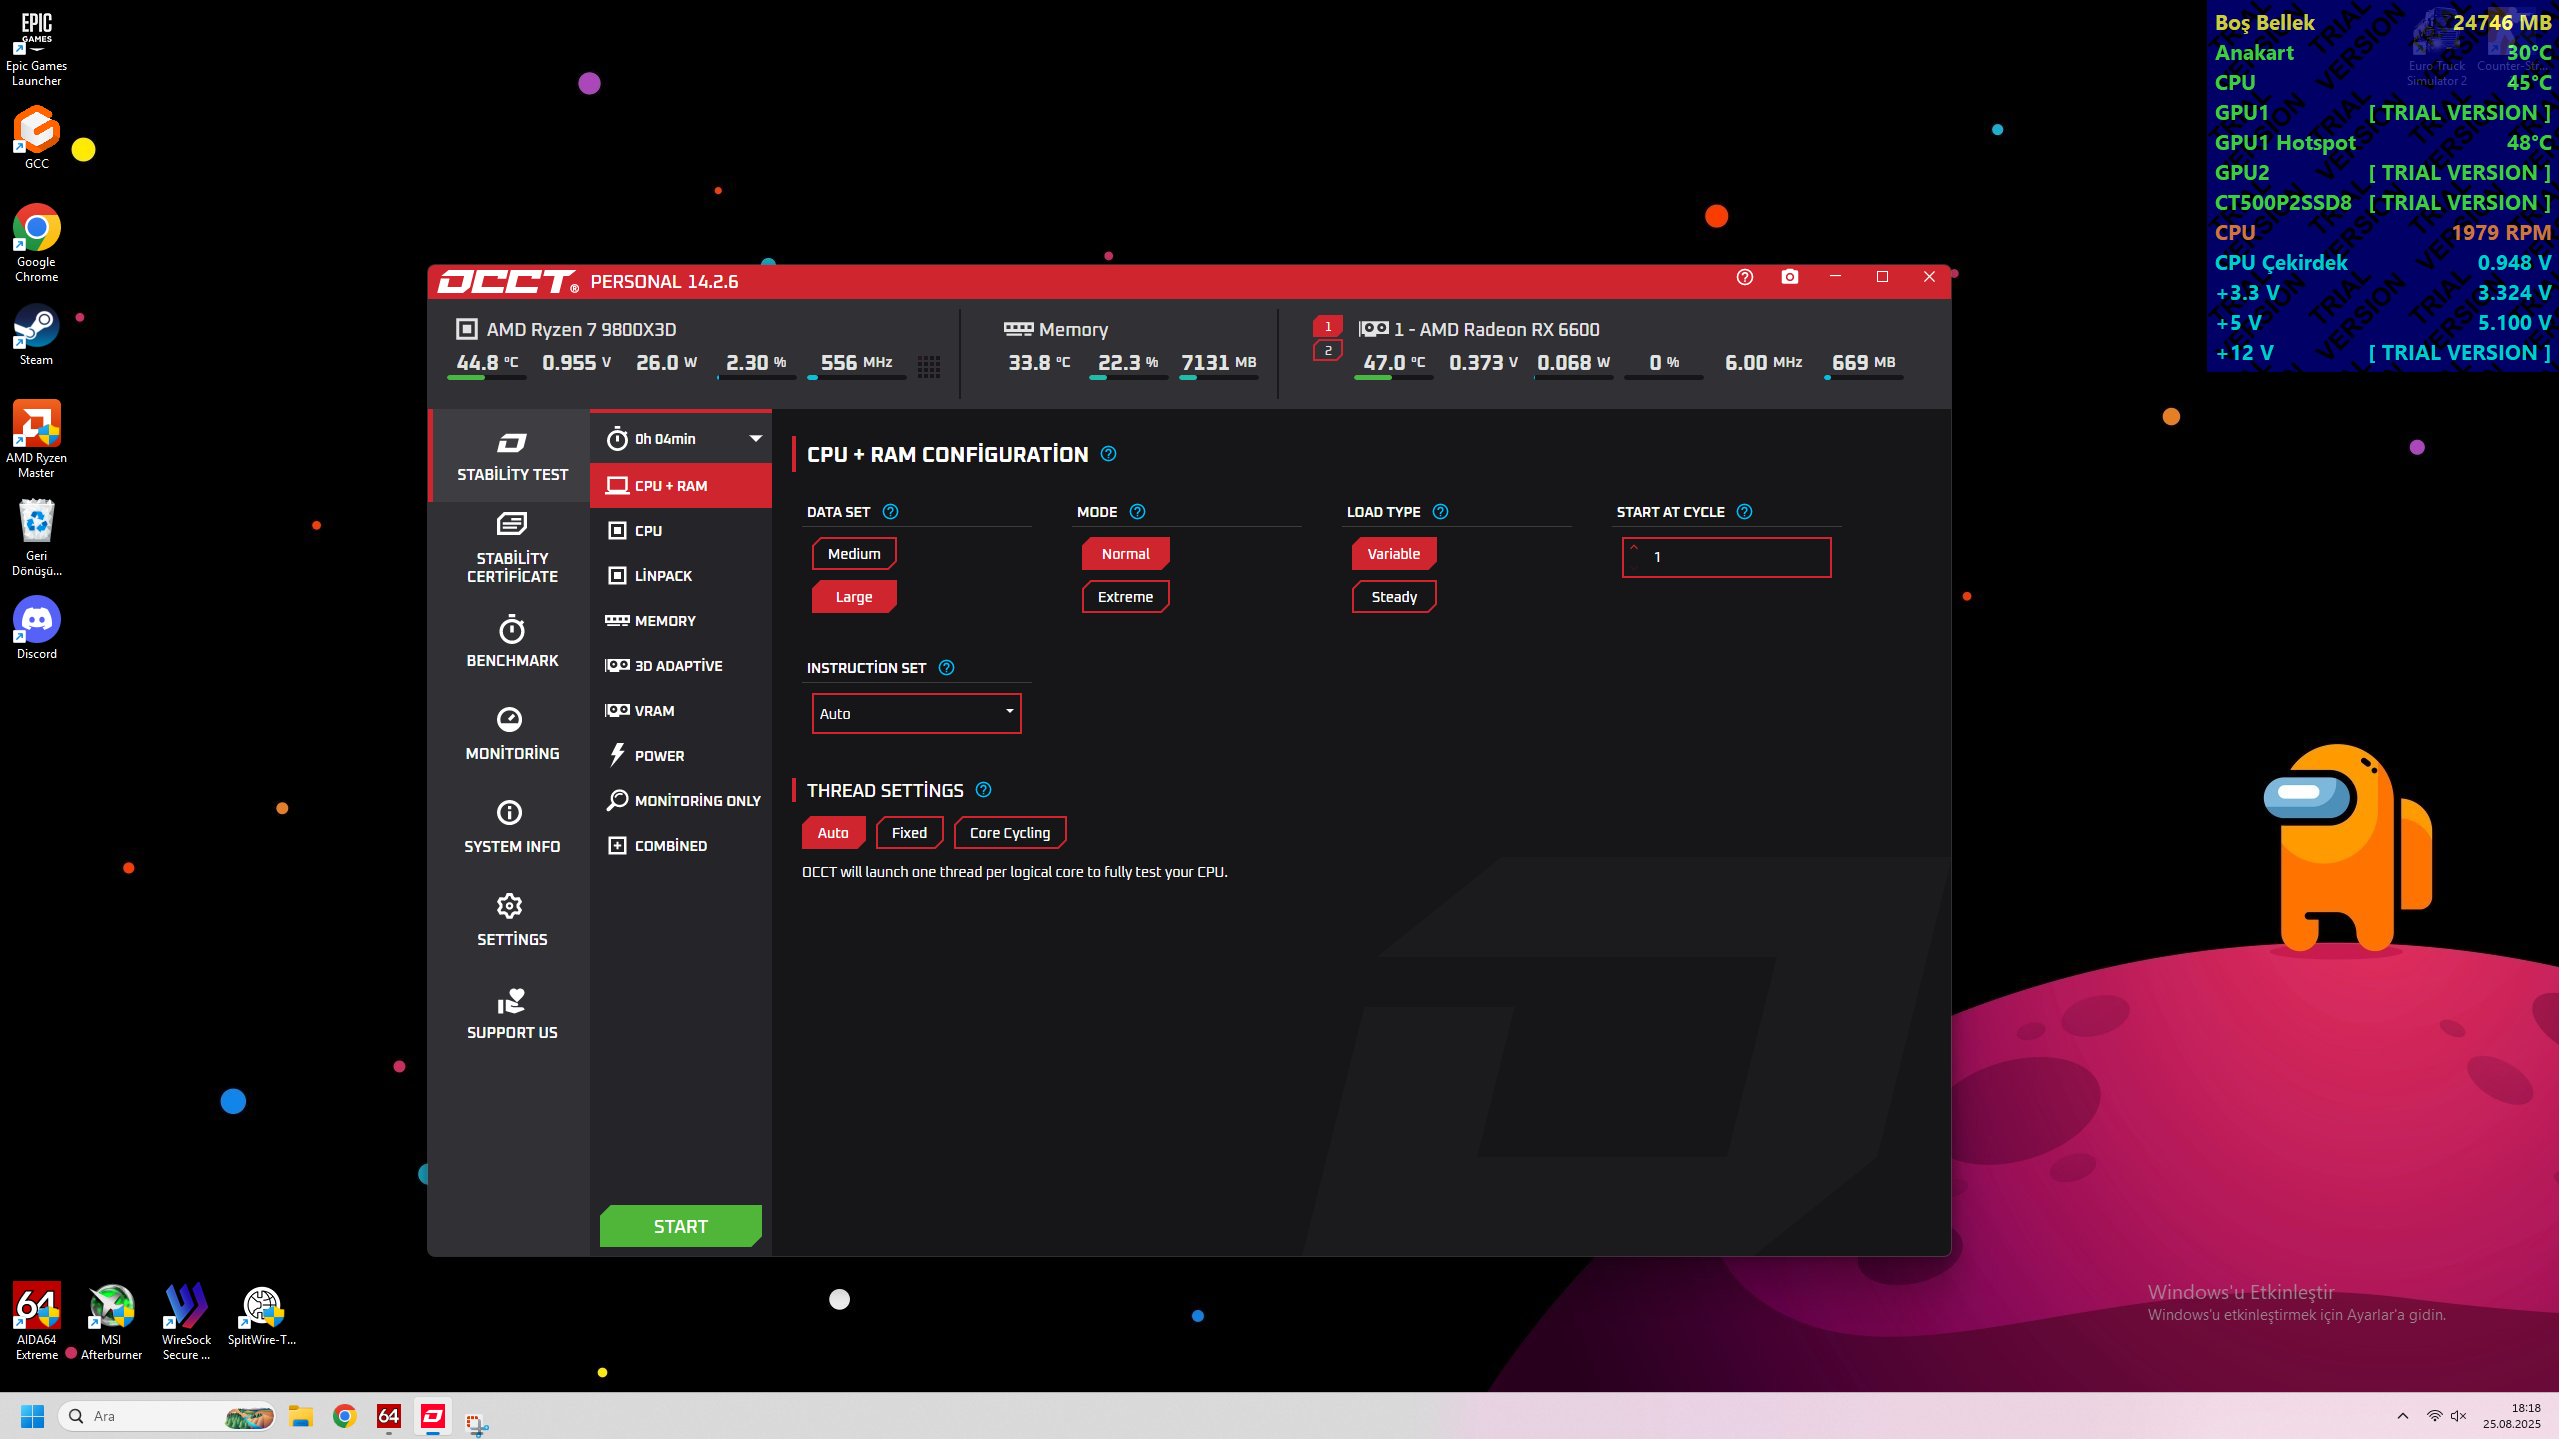
Task: Open File Explorer from the taskbar
Action: pyautogui.click(x=301, y=1416)
